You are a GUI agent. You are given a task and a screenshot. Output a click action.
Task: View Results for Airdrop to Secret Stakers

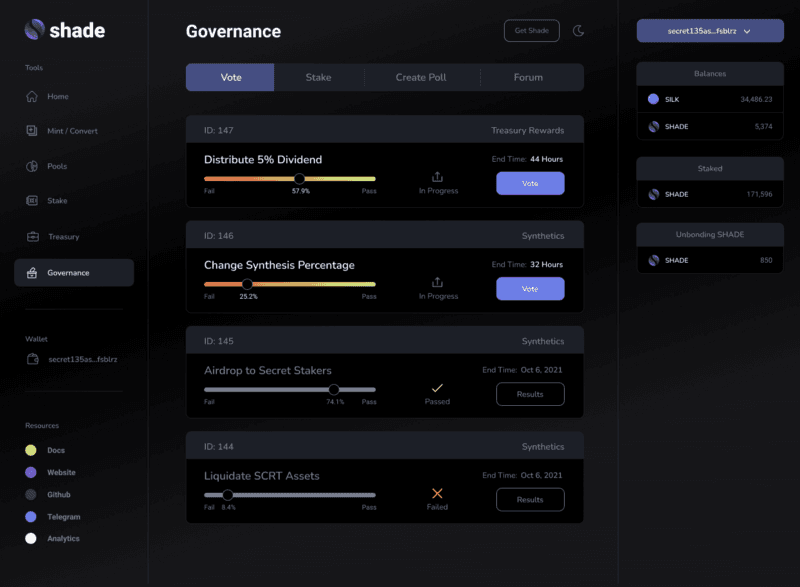tap(530, 394)
